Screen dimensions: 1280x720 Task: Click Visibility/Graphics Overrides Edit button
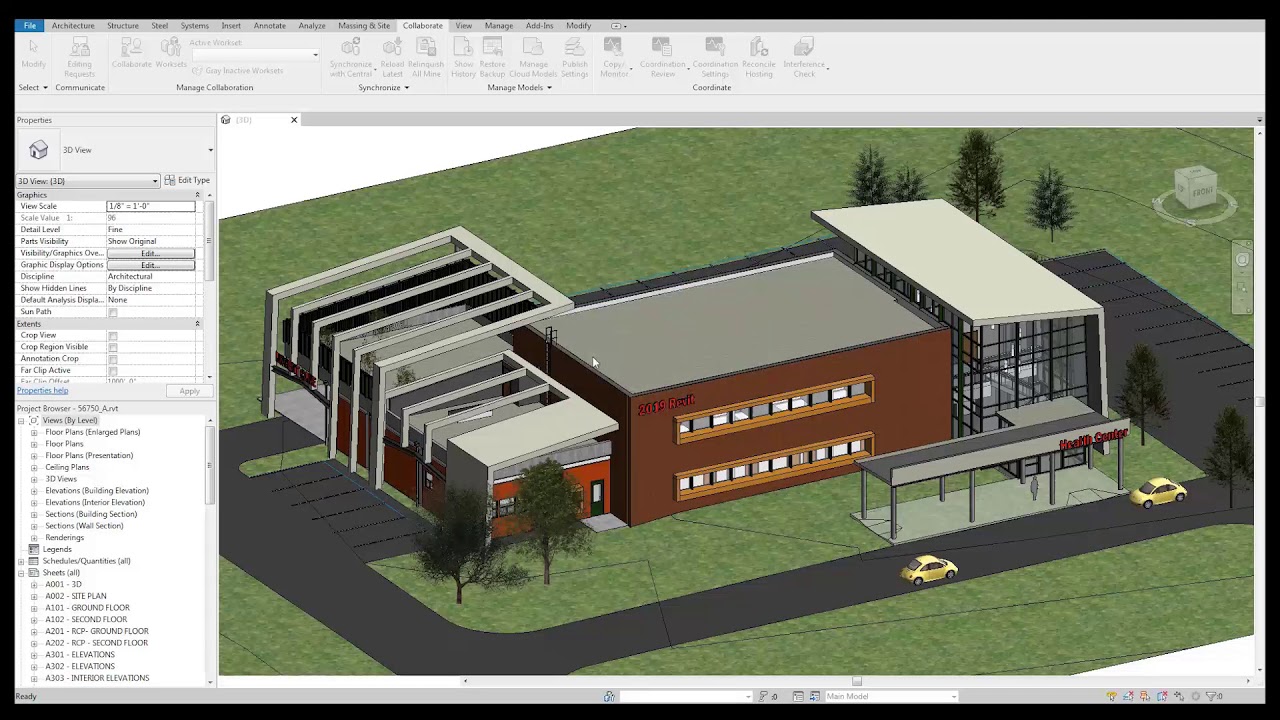coord(151,253)
